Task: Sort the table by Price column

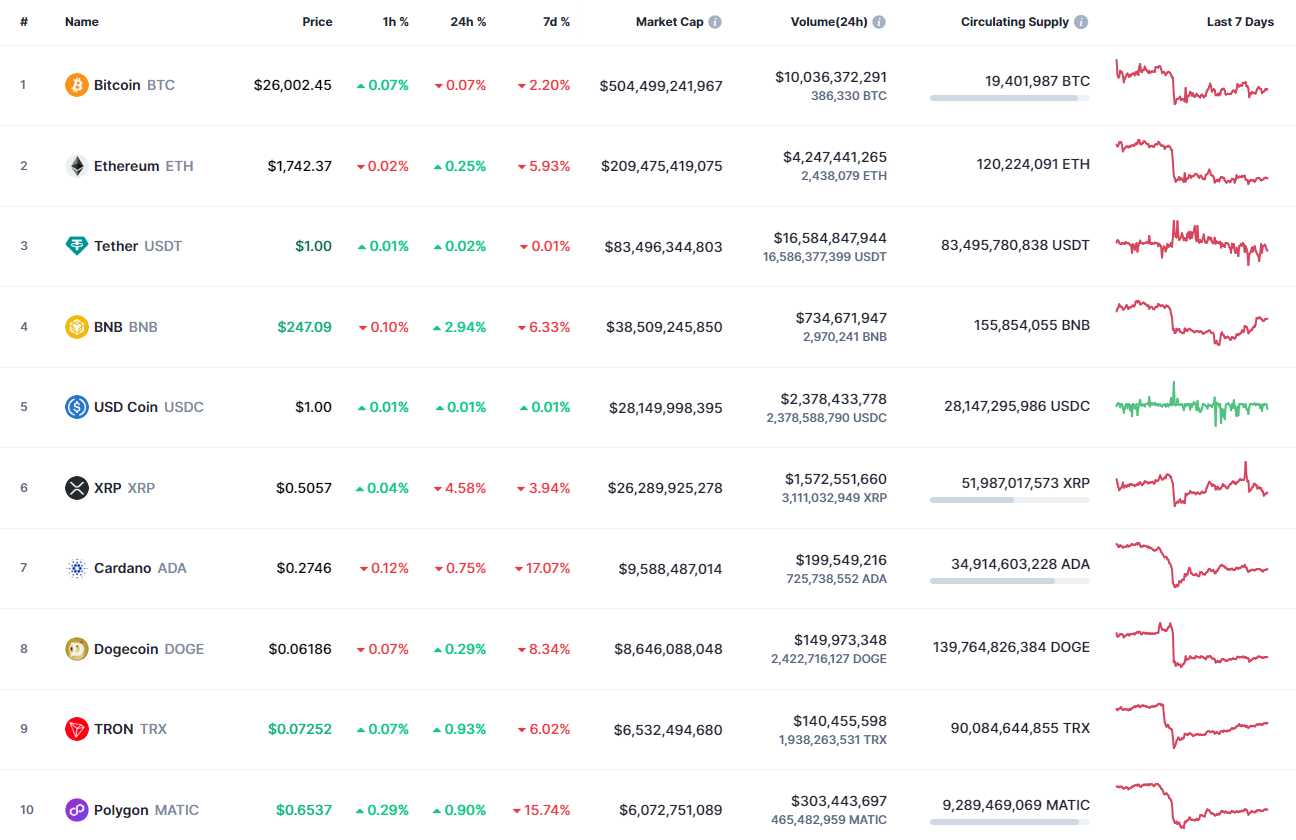Action: click(x=317, y=21)
